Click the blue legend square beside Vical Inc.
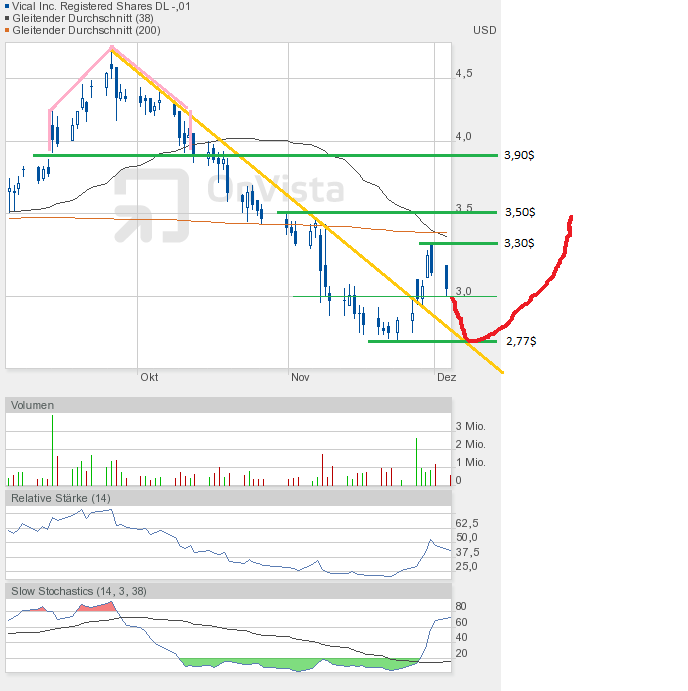The width and height of the screenshot is (688, 691). 7,6
